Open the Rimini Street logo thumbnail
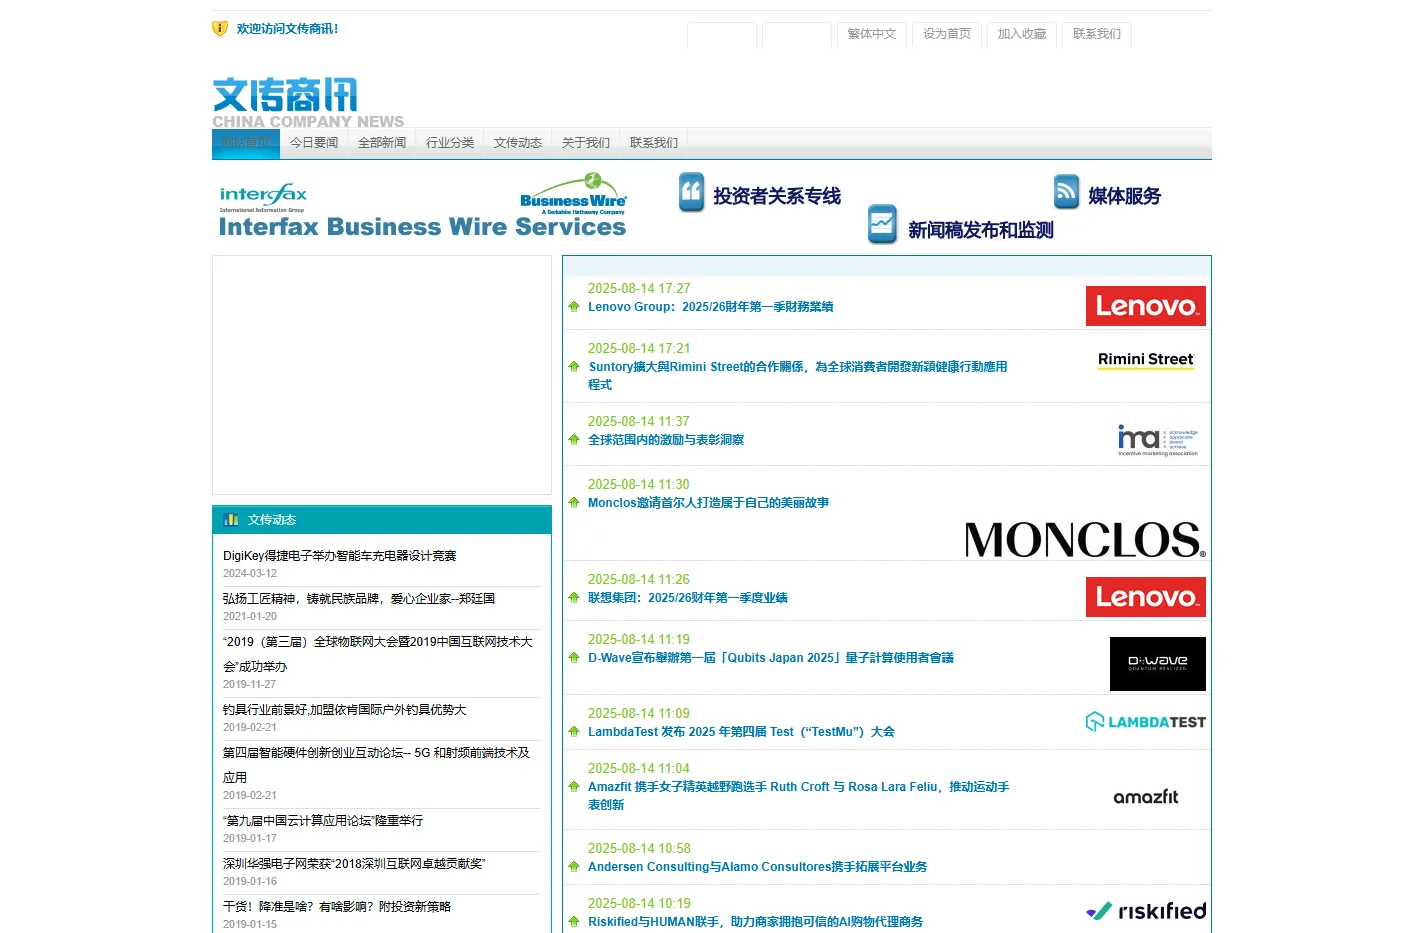Screen dimensions: 1424x933 (1146, 360)
